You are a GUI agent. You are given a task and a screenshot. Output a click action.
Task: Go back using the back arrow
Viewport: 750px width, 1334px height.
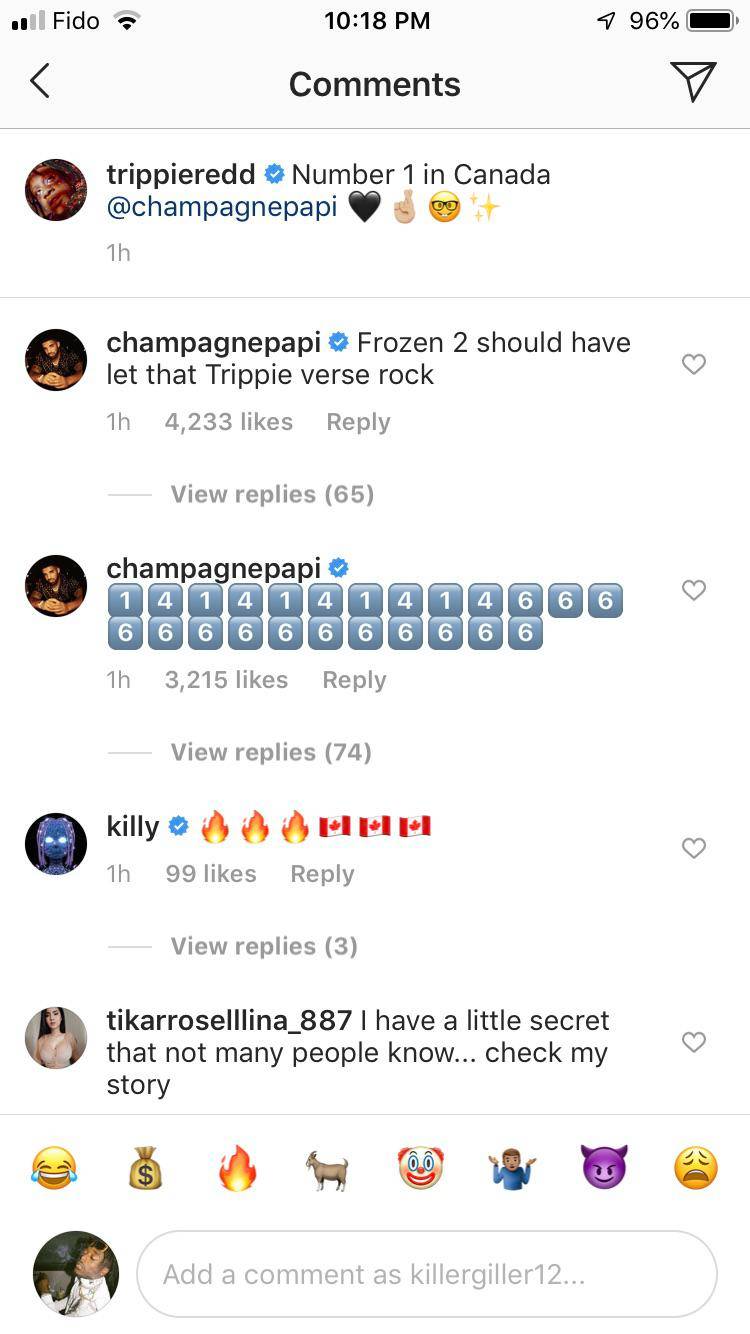point(40,82)
